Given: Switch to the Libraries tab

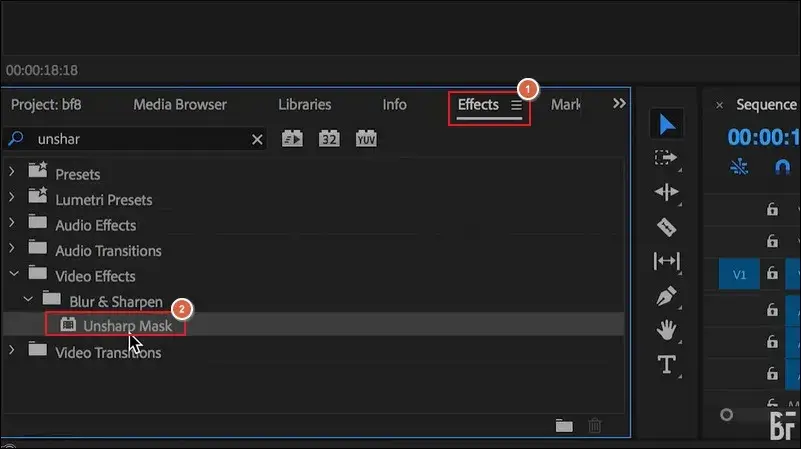Looking at the screenshot, I should 305,104.
